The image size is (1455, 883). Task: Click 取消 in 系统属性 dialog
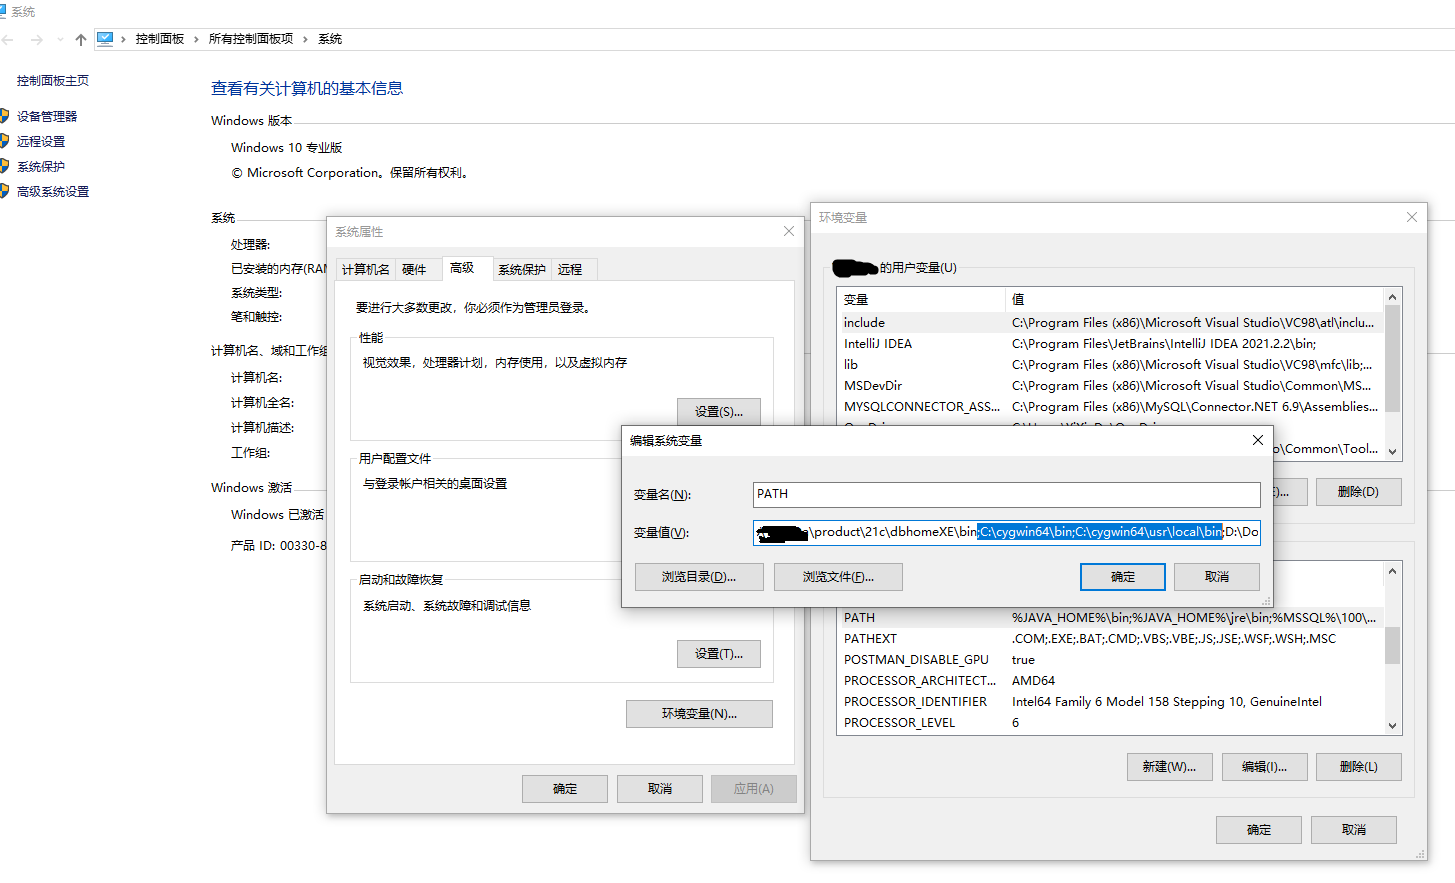(x=660, y=788)
